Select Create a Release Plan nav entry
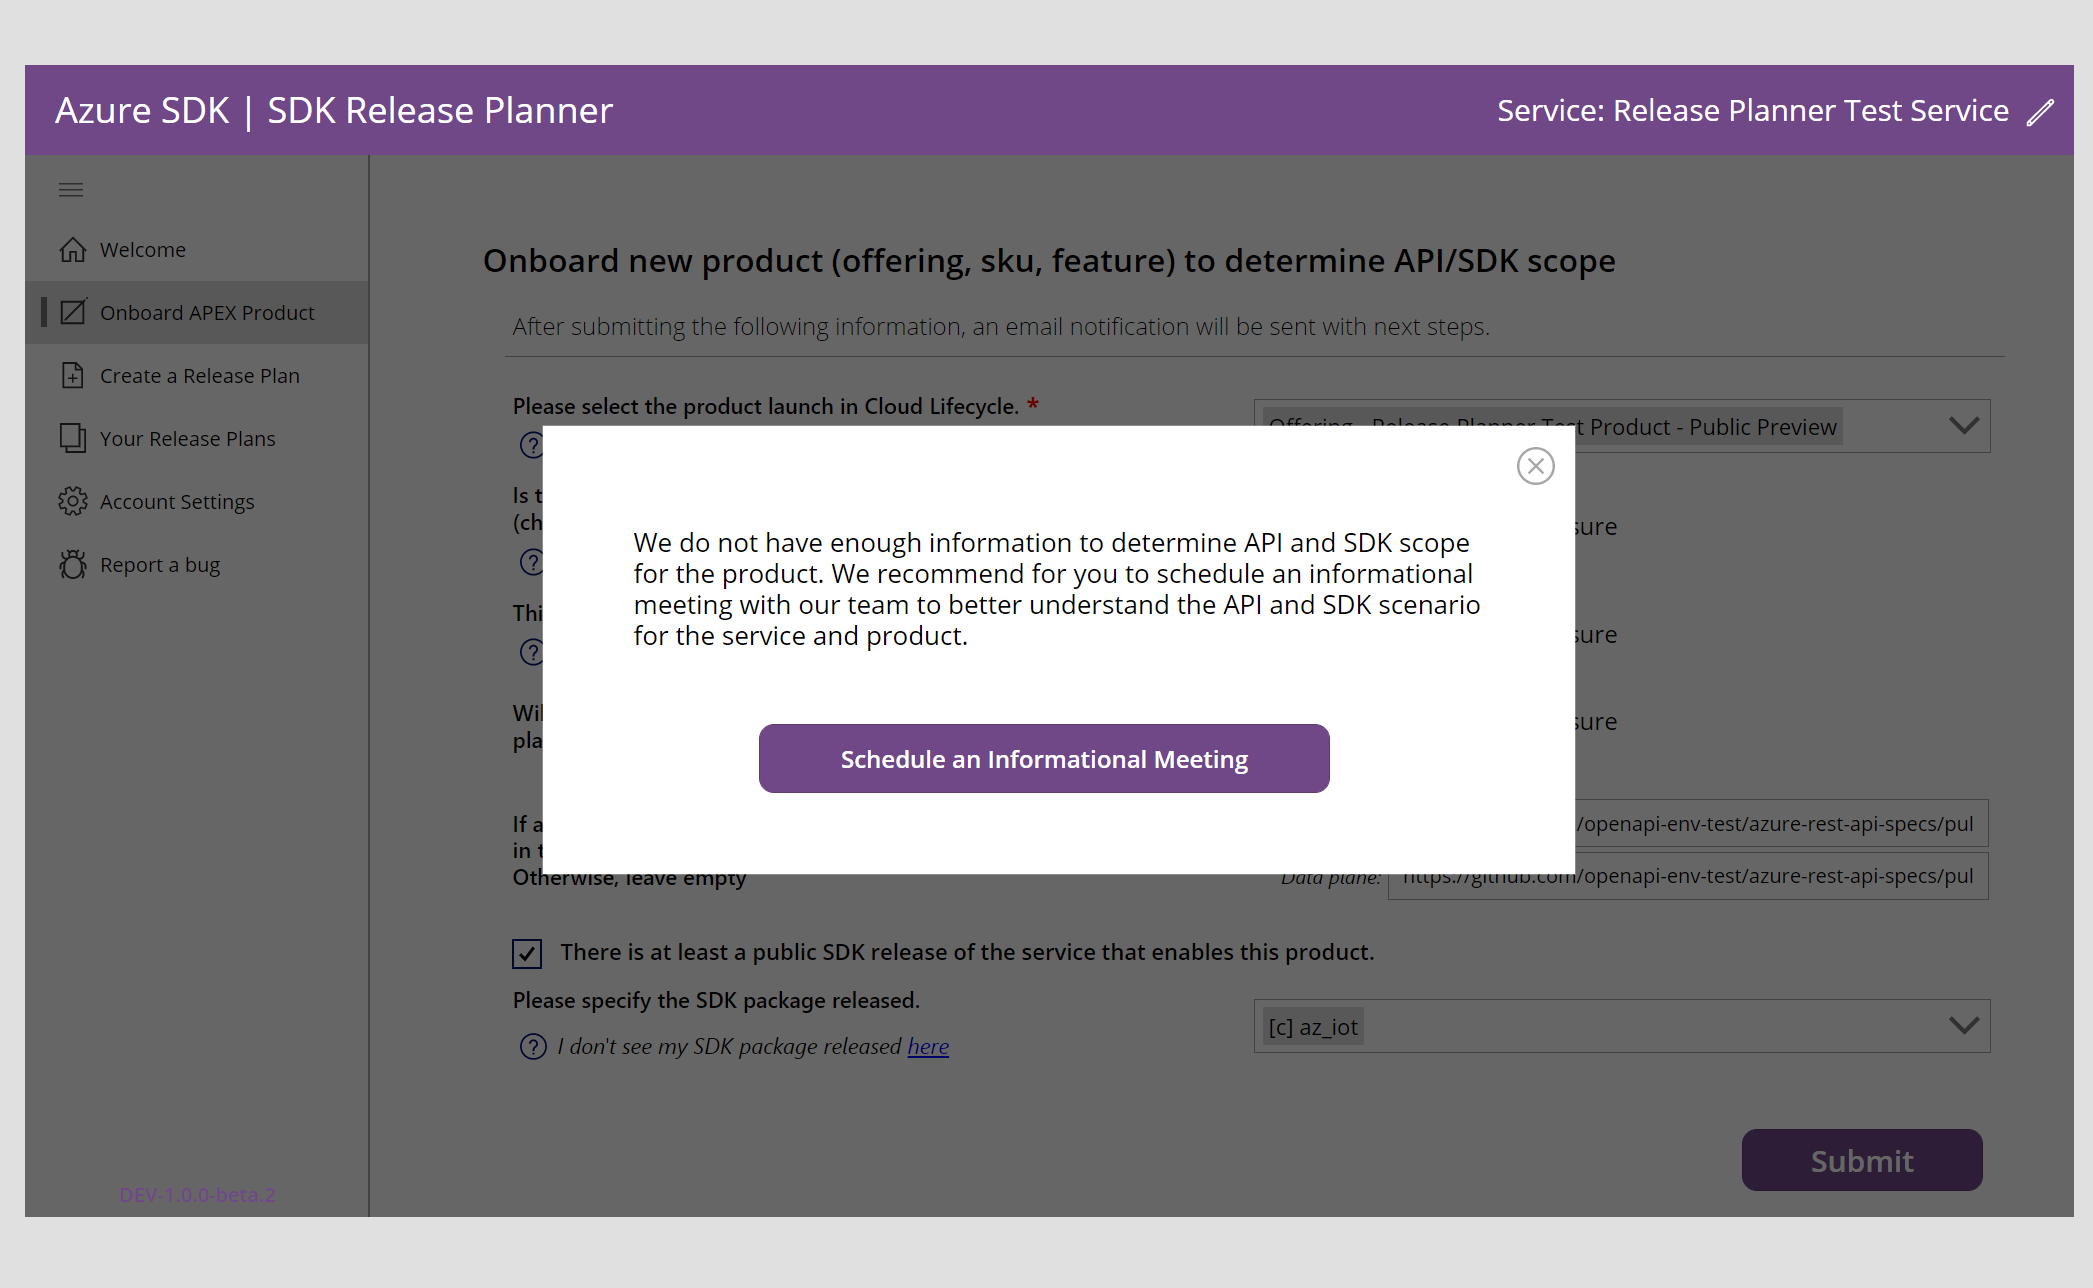This screenshot has height=1288, width=2093. point(199,375)
